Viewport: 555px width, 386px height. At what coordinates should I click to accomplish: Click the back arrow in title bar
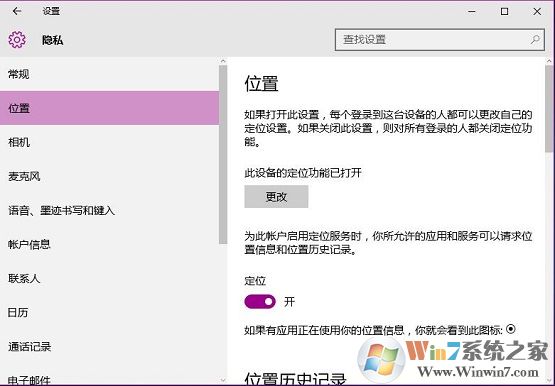click(x=17, y=11)
